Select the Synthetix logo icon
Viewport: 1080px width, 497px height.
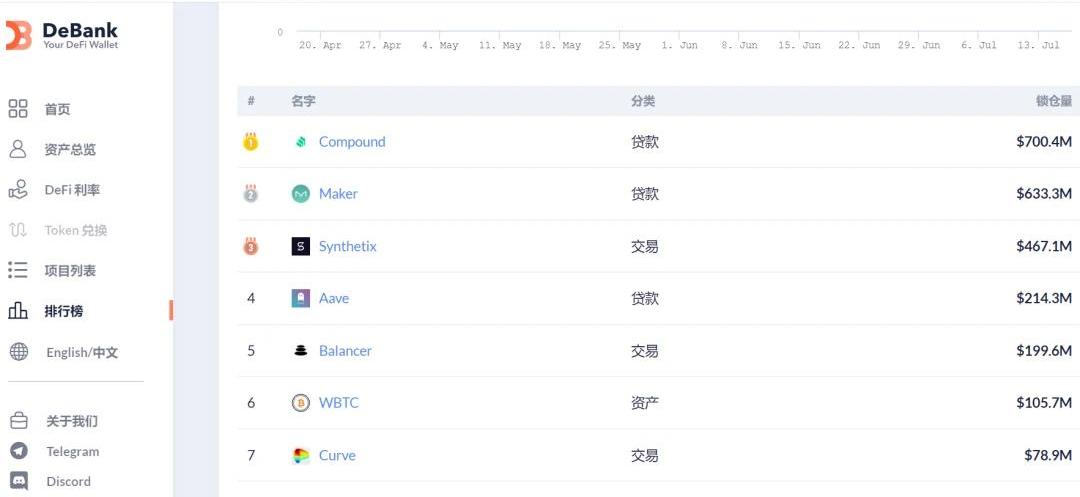[x=300, y=246]
